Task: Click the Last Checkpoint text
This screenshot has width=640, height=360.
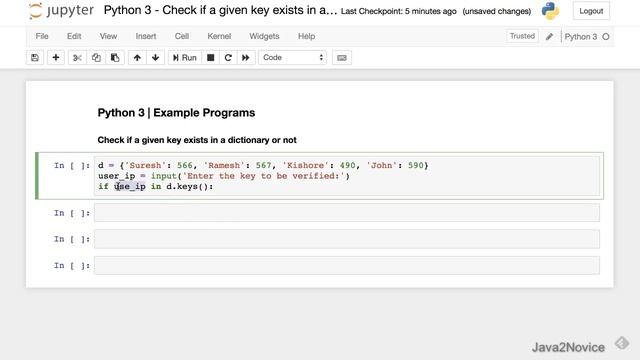Action: point(398,11)
